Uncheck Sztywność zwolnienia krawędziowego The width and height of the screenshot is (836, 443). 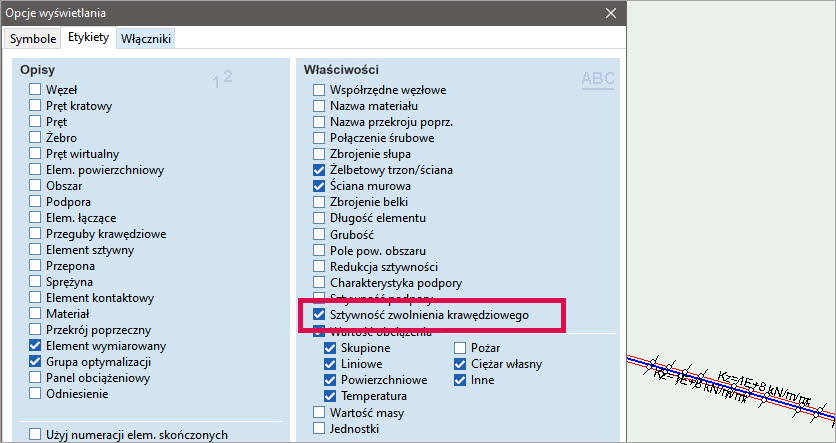320,315
